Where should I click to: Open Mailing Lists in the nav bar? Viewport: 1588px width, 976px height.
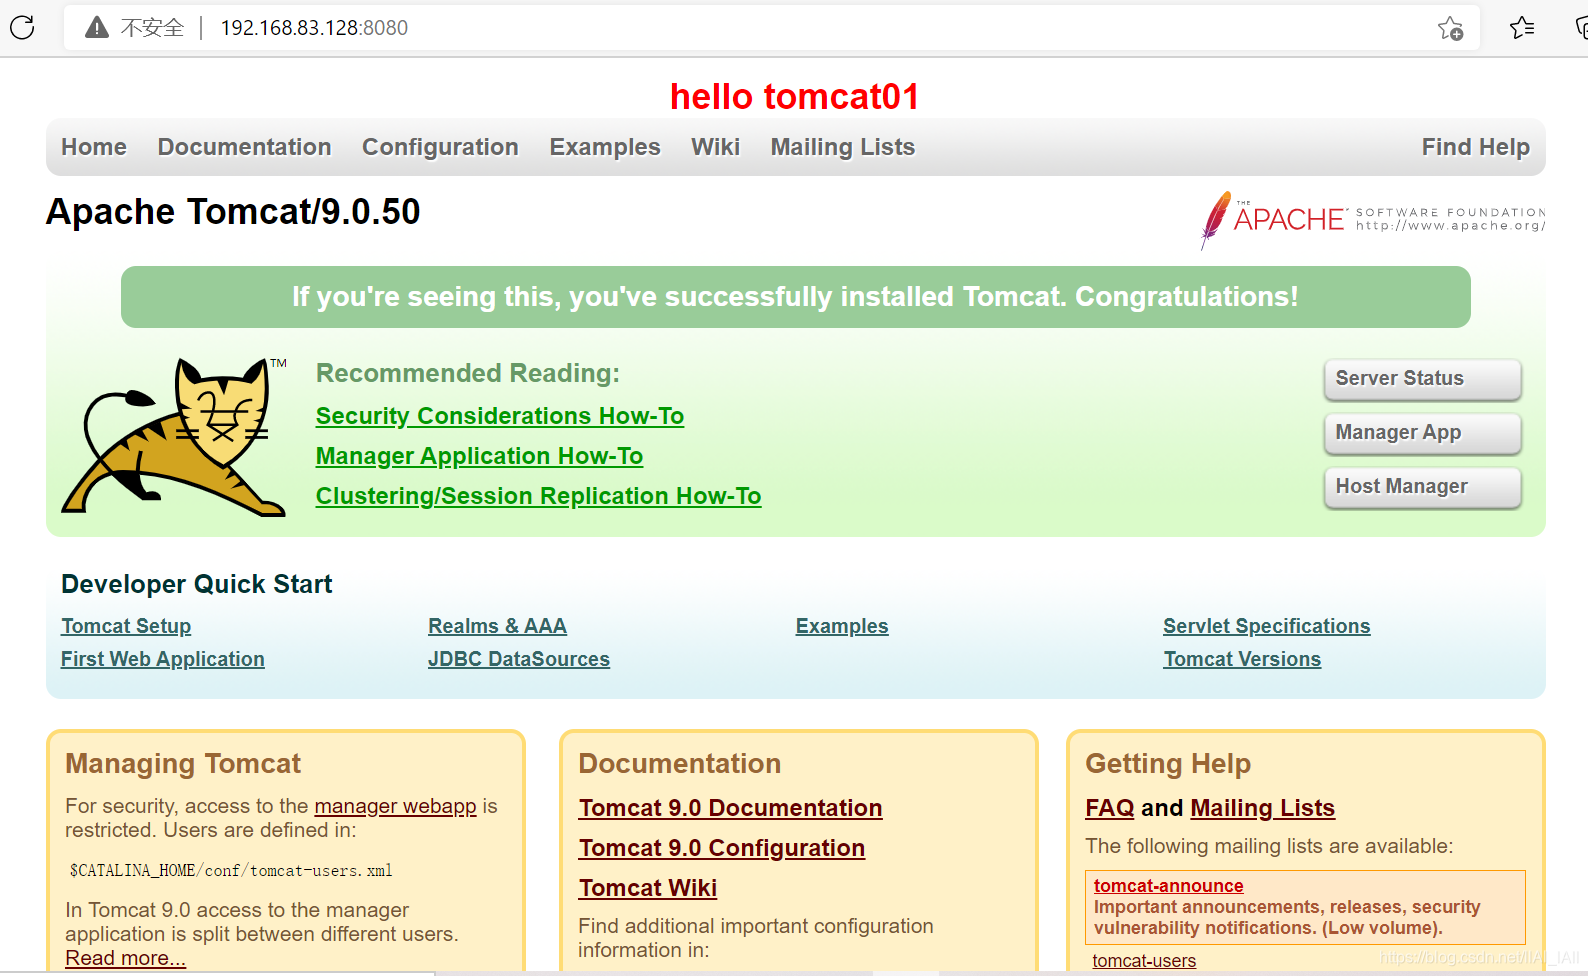843,147
